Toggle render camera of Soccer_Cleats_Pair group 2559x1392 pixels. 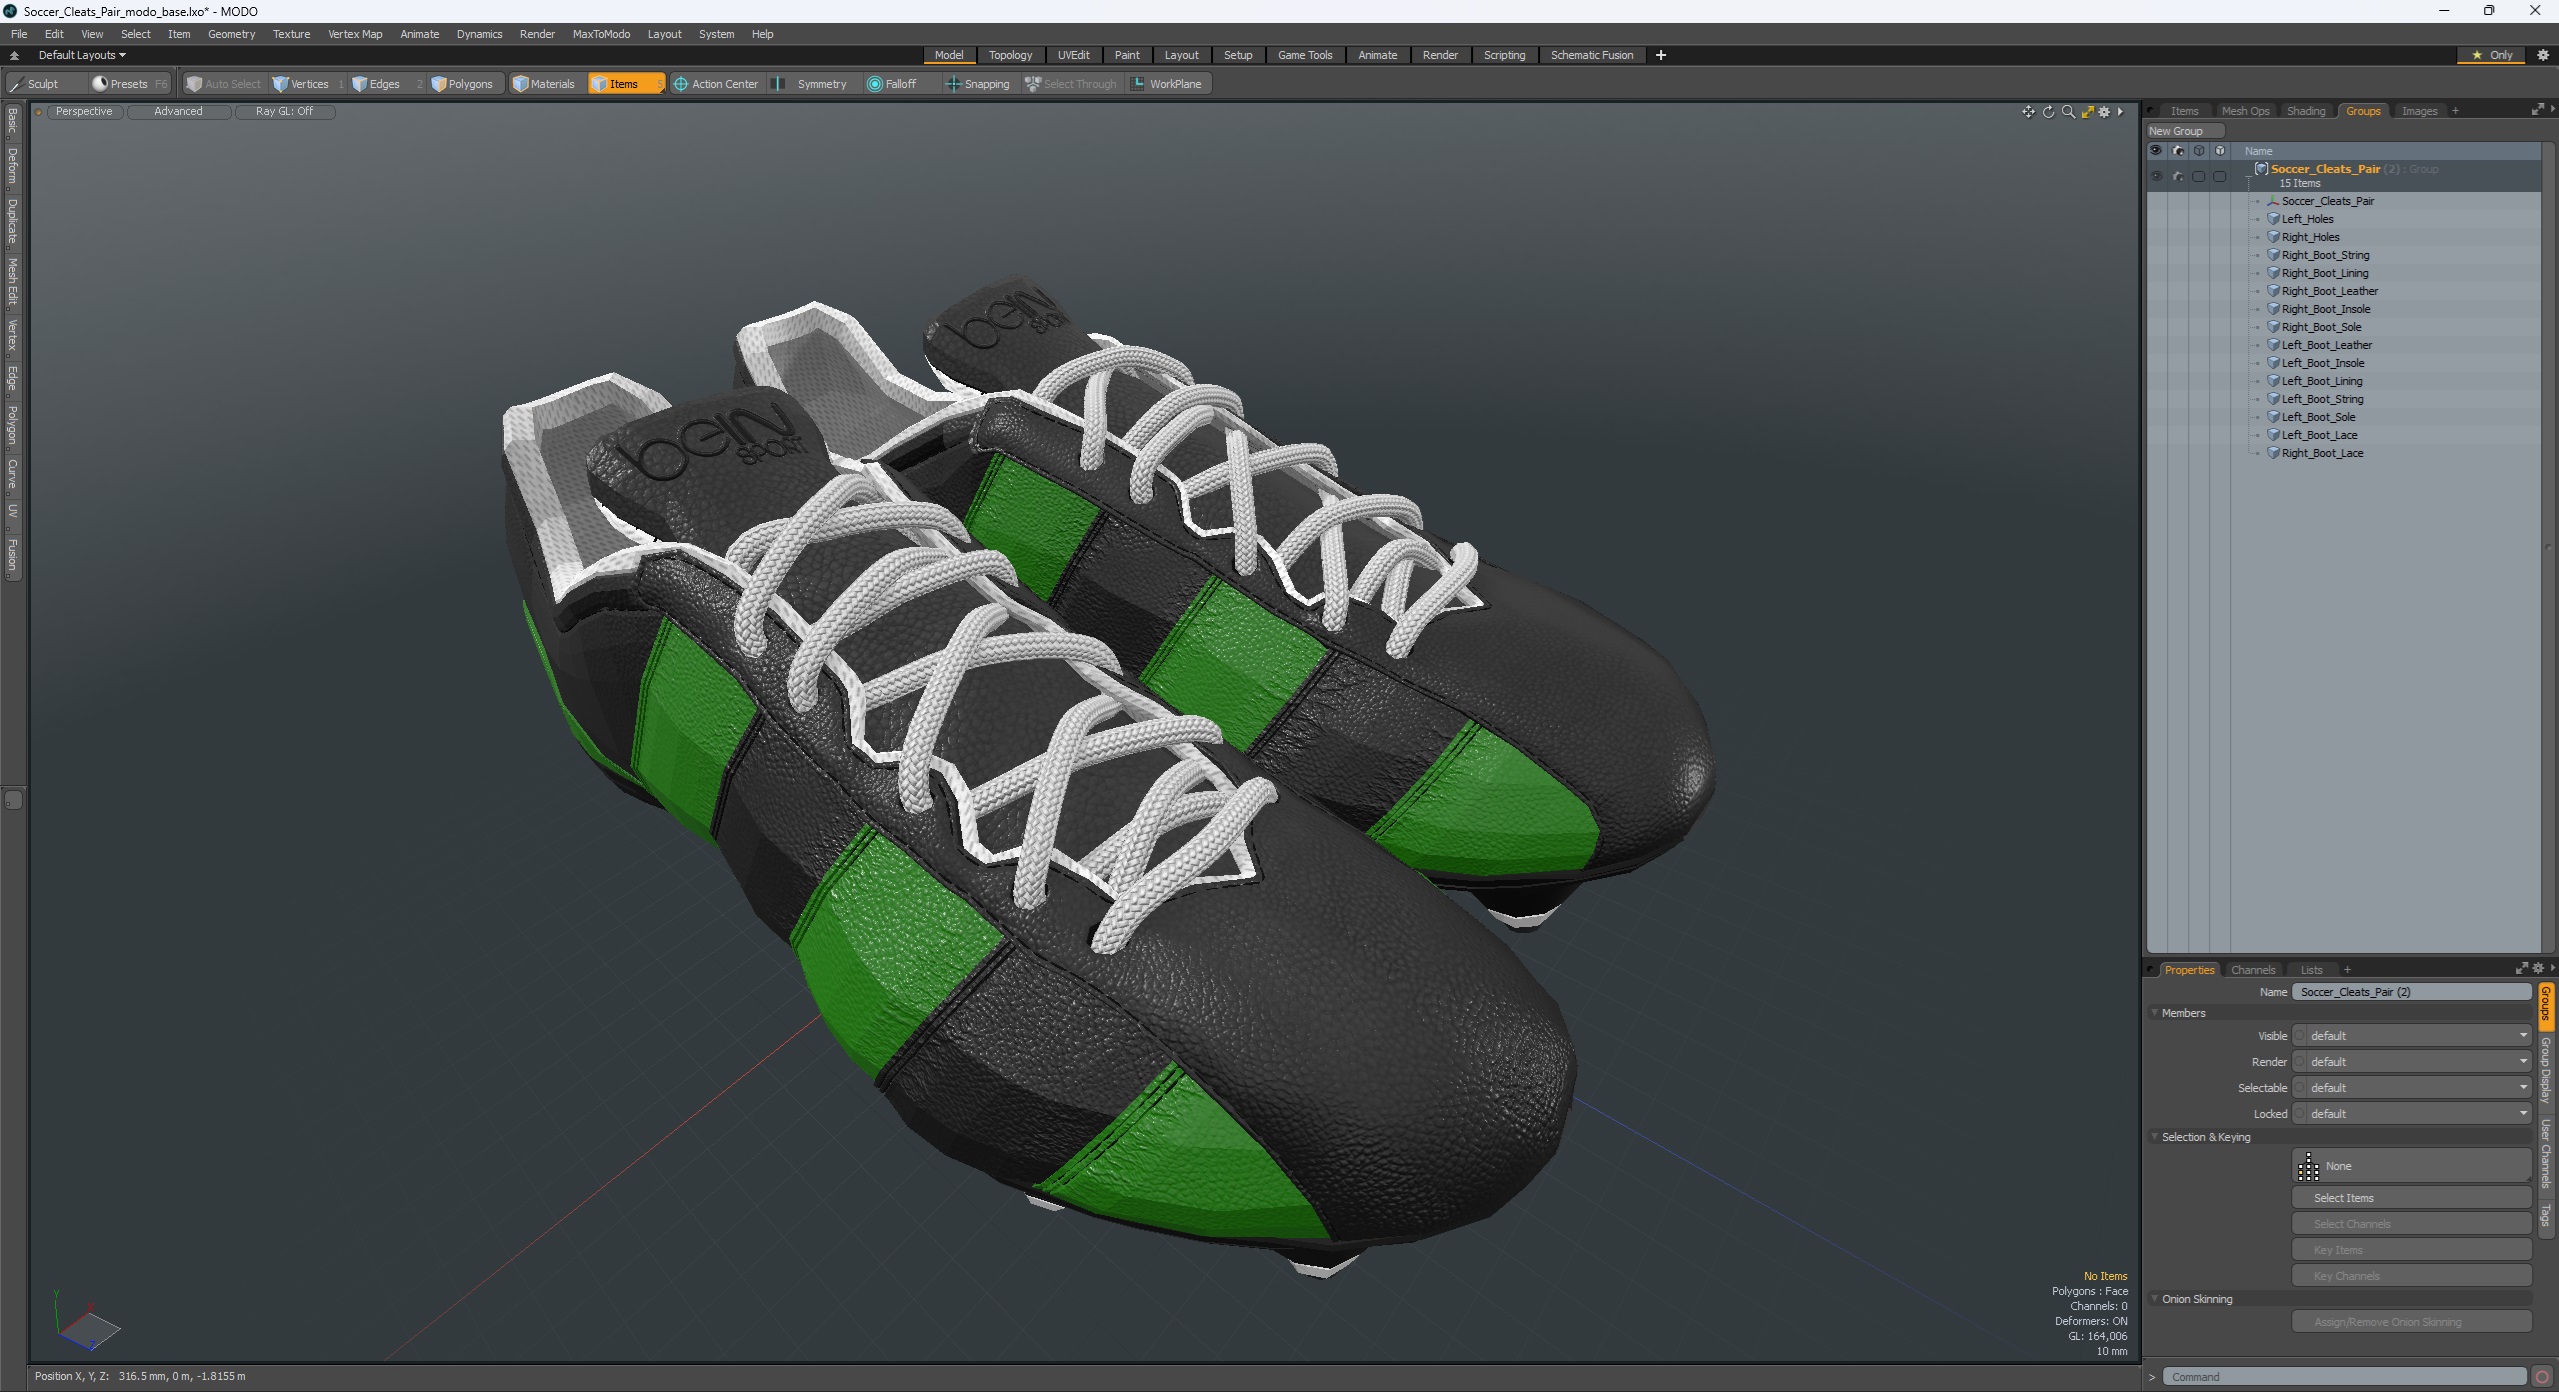coord(2178,176)
